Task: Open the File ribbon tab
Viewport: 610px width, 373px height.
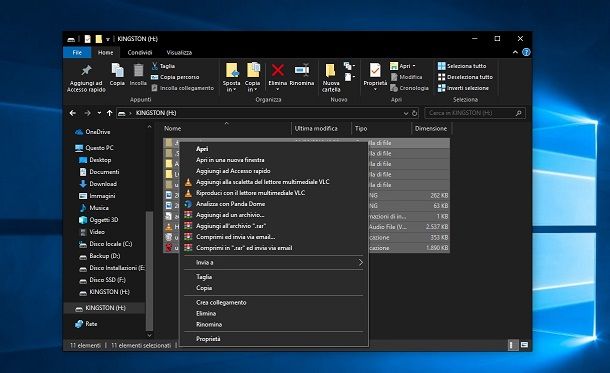Action: (x=77, y=53)
